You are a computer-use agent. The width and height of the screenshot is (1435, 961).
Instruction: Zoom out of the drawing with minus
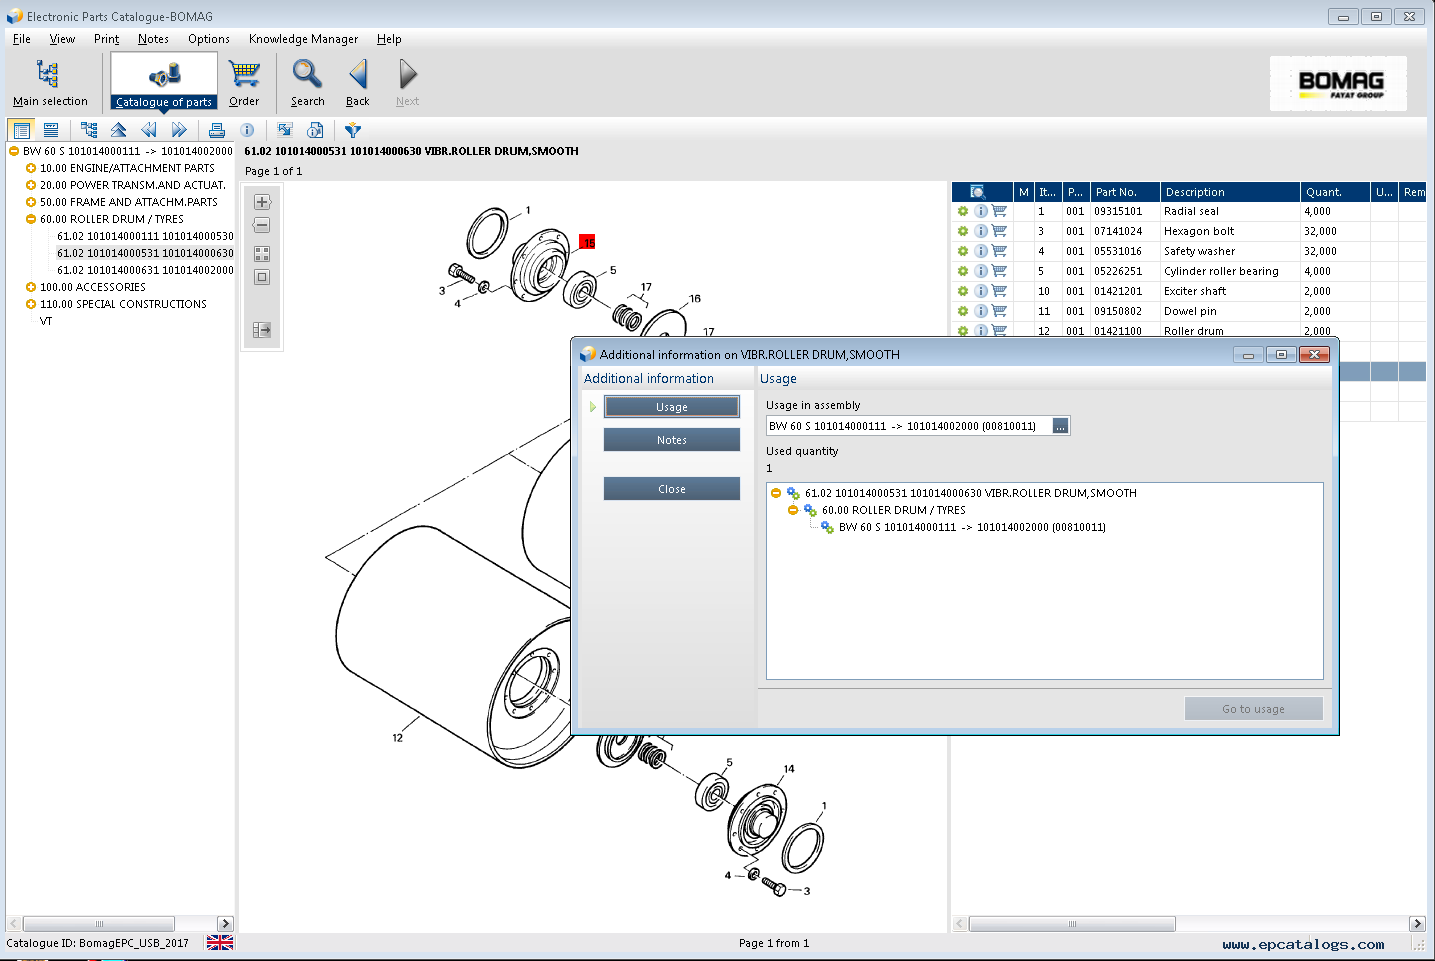pyautogui.click(x=262, y=226)
